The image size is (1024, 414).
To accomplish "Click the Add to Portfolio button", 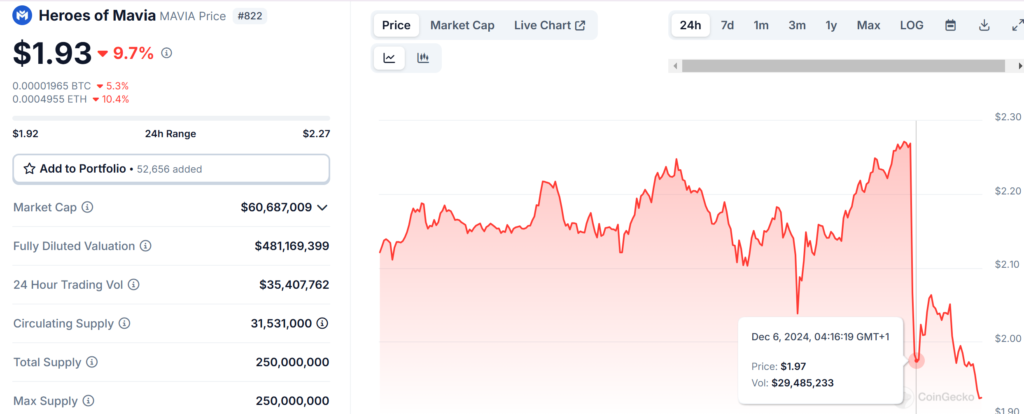I will pyautogui.click(x=171, y=169).
